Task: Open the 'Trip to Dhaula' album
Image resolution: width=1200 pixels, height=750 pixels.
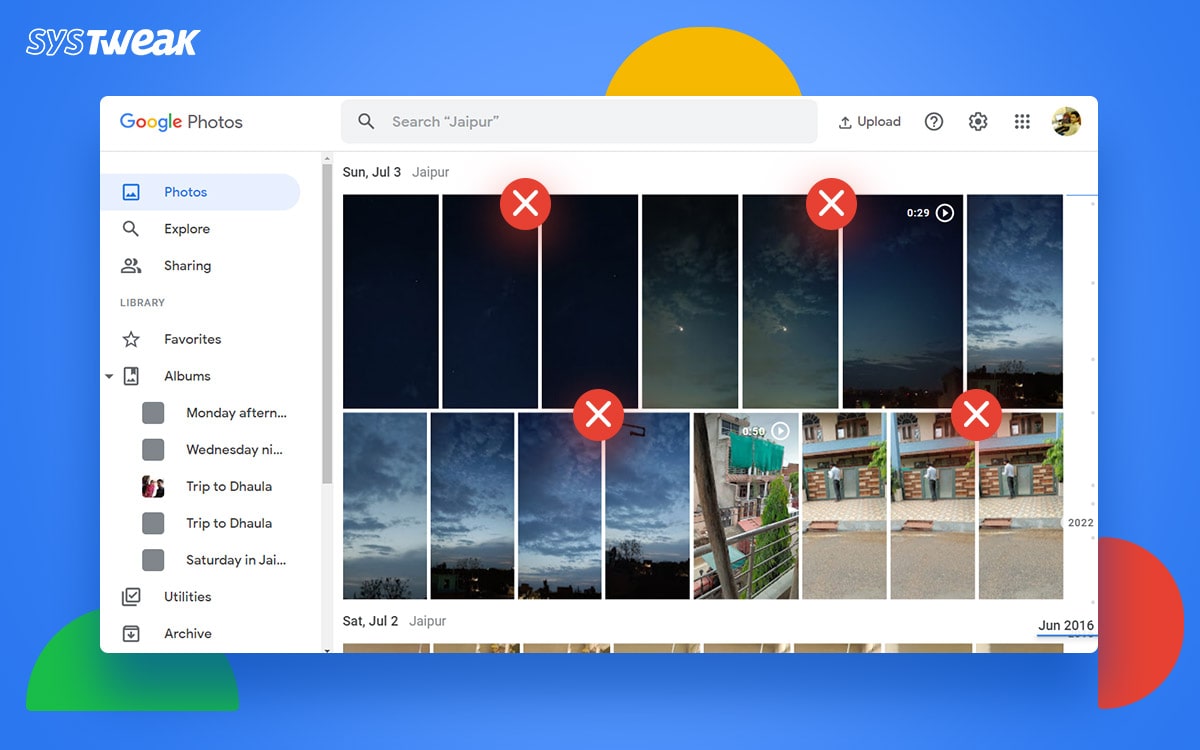Action: pyautogui.click(x=228, y=486)
